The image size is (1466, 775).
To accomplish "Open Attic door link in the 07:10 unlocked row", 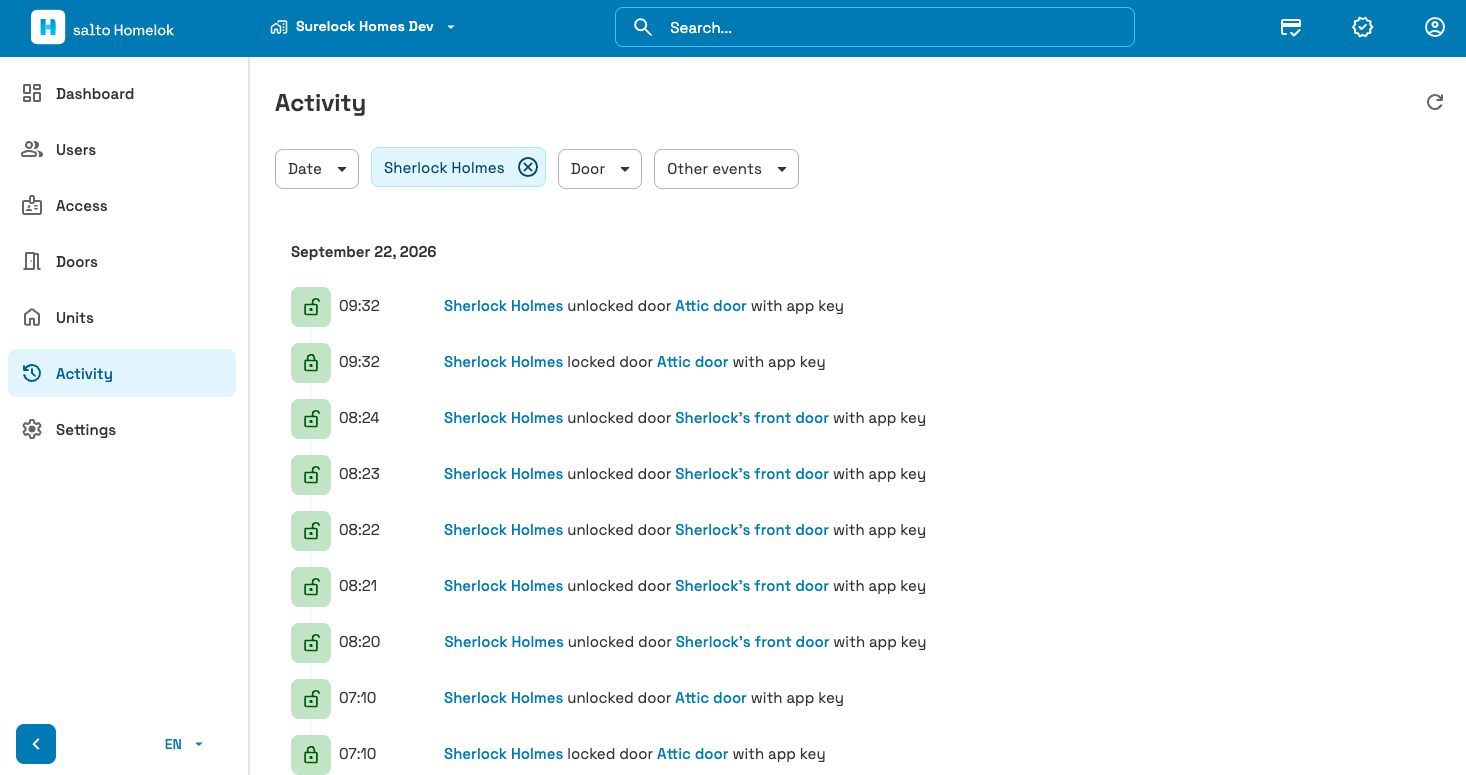I will [x=711, y=698].
